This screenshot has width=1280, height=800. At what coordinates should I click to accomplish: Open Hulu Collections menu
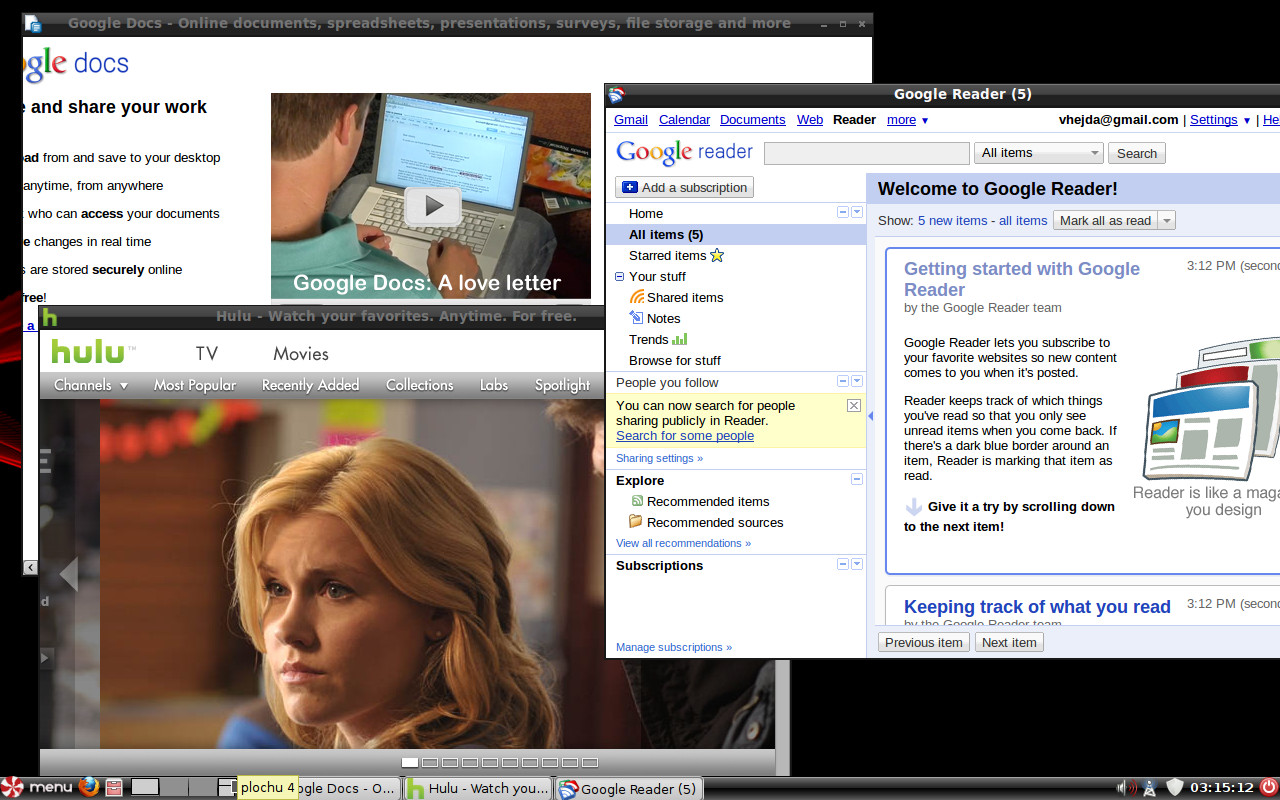point(420,385)
